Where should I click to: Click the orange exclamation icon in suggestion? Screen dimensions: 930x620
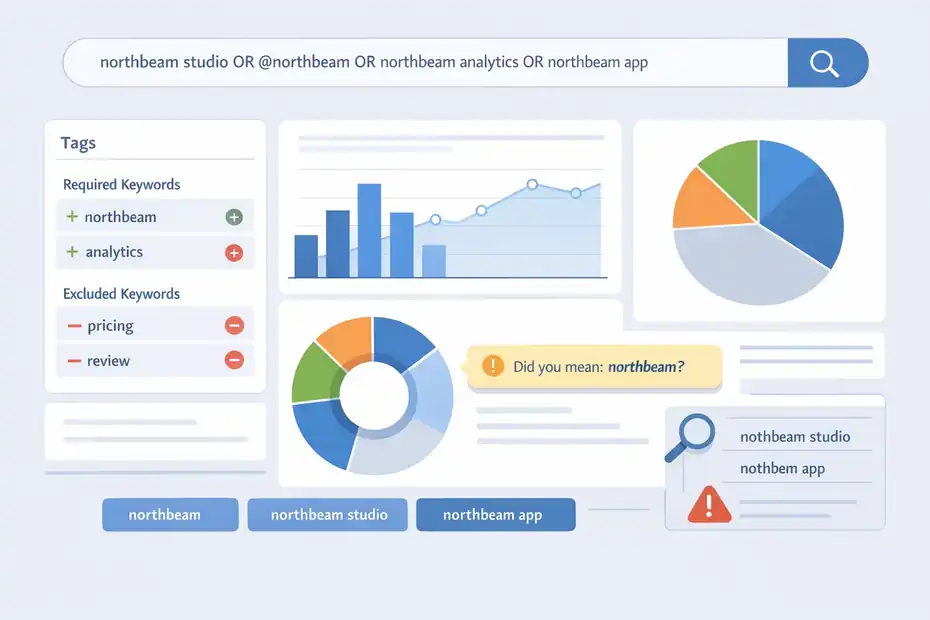point(493,366)
